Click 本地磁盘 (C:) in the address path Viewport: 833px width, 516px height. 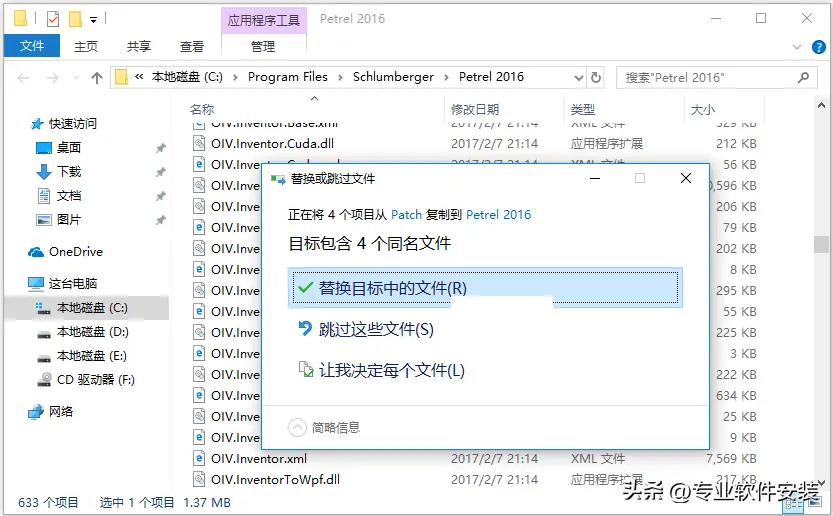187,77
